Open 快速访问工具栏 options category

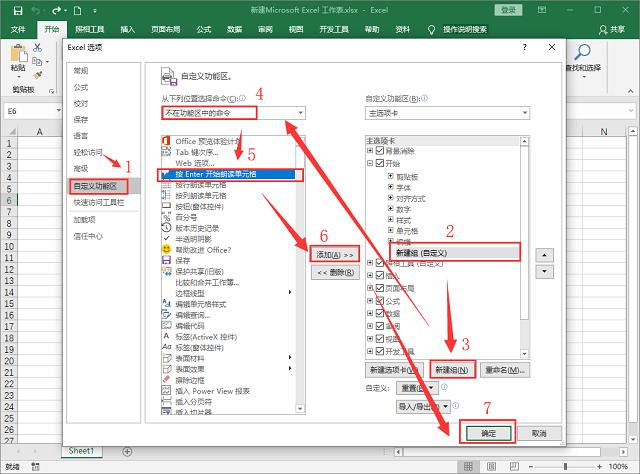click(x=99, y=203)
